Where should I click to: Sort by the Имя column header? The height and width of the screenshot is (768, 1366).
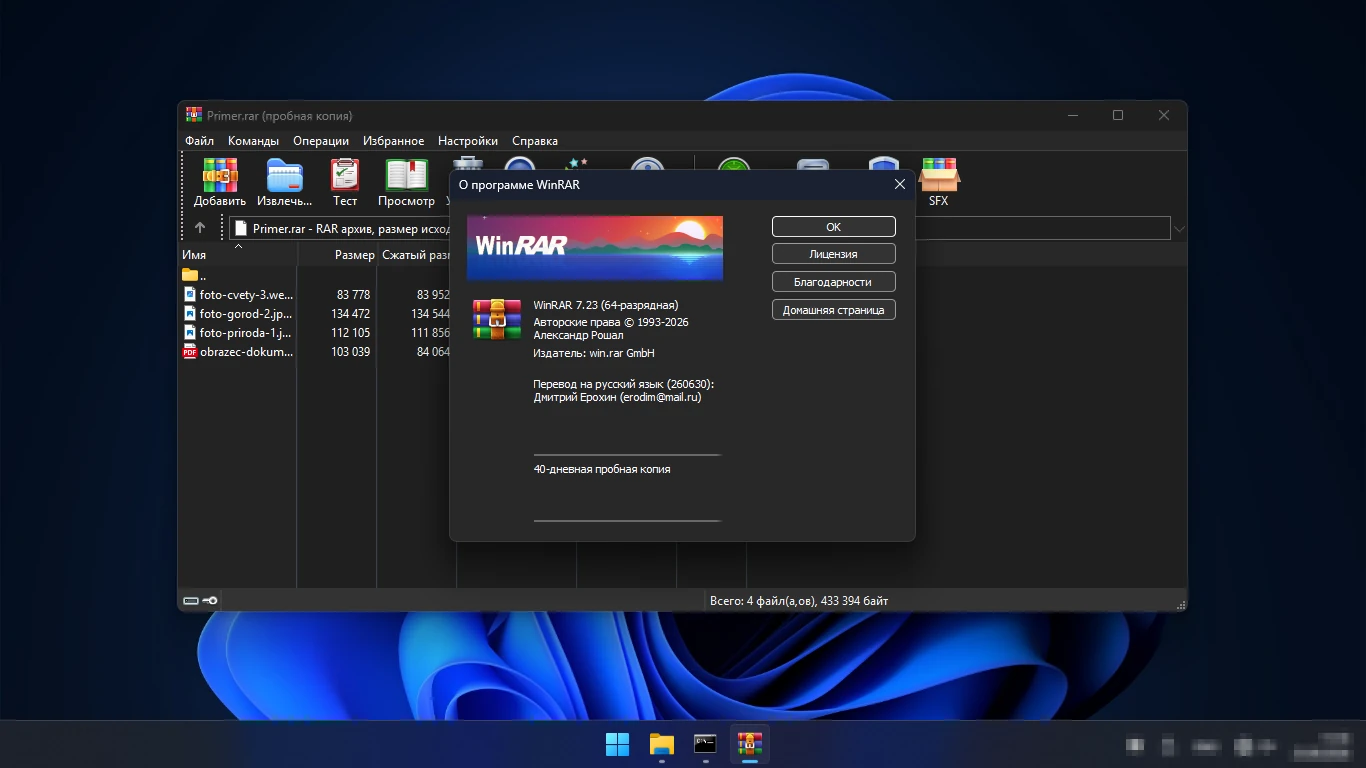(x=238, y=255)
